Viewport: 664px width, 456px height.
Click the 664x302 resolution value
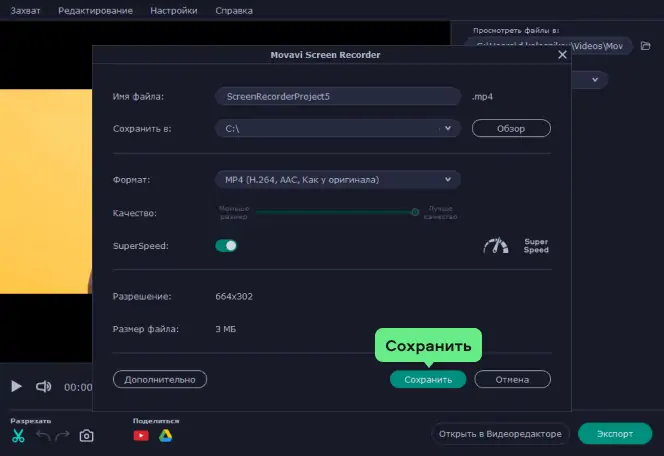234,296
